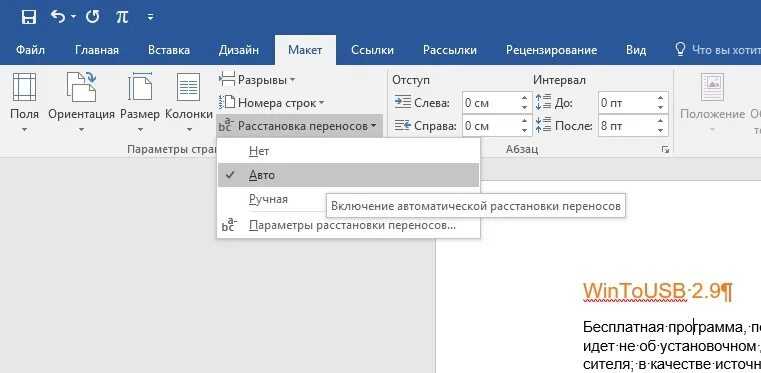Click the Pi equation icon
This screenshot has height=373, width=761.
pos(121,17)
